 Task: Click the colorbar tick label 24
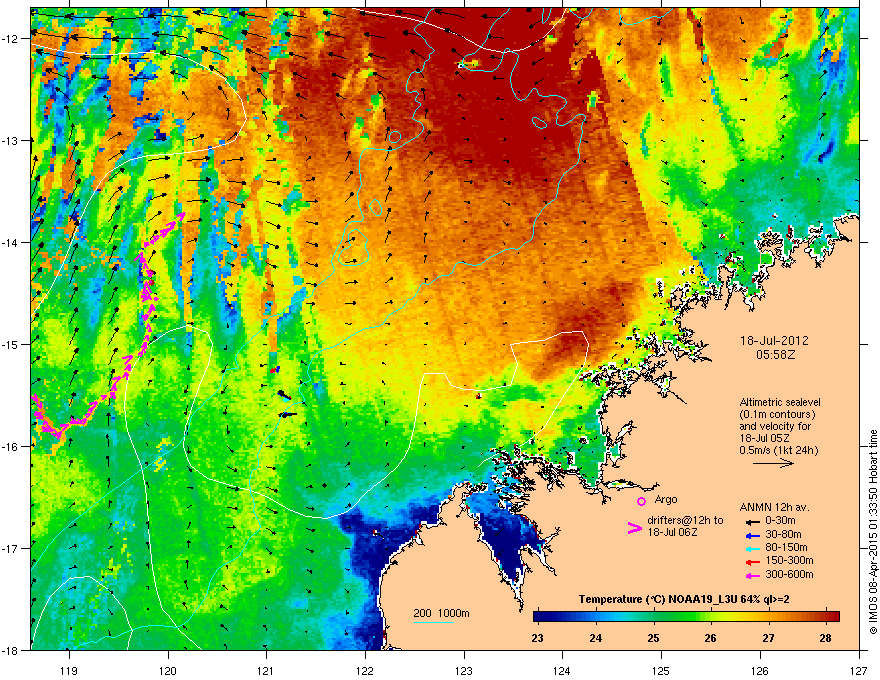[595, 638]
